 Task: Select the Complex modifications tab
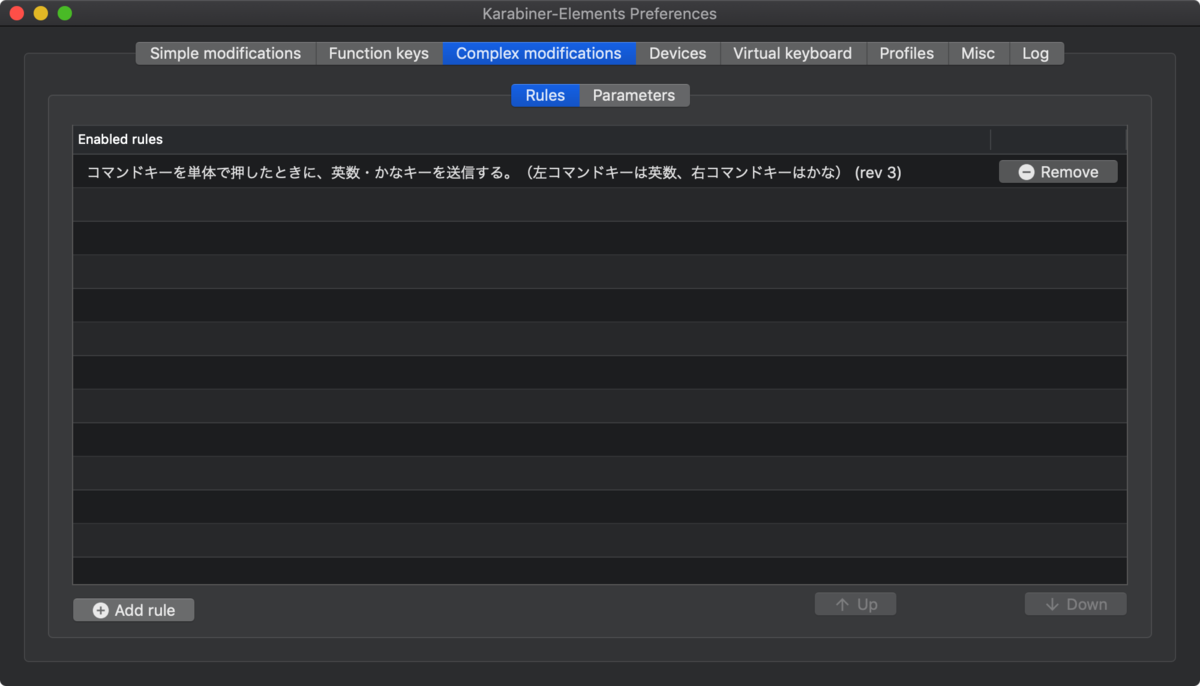(539, 53)
